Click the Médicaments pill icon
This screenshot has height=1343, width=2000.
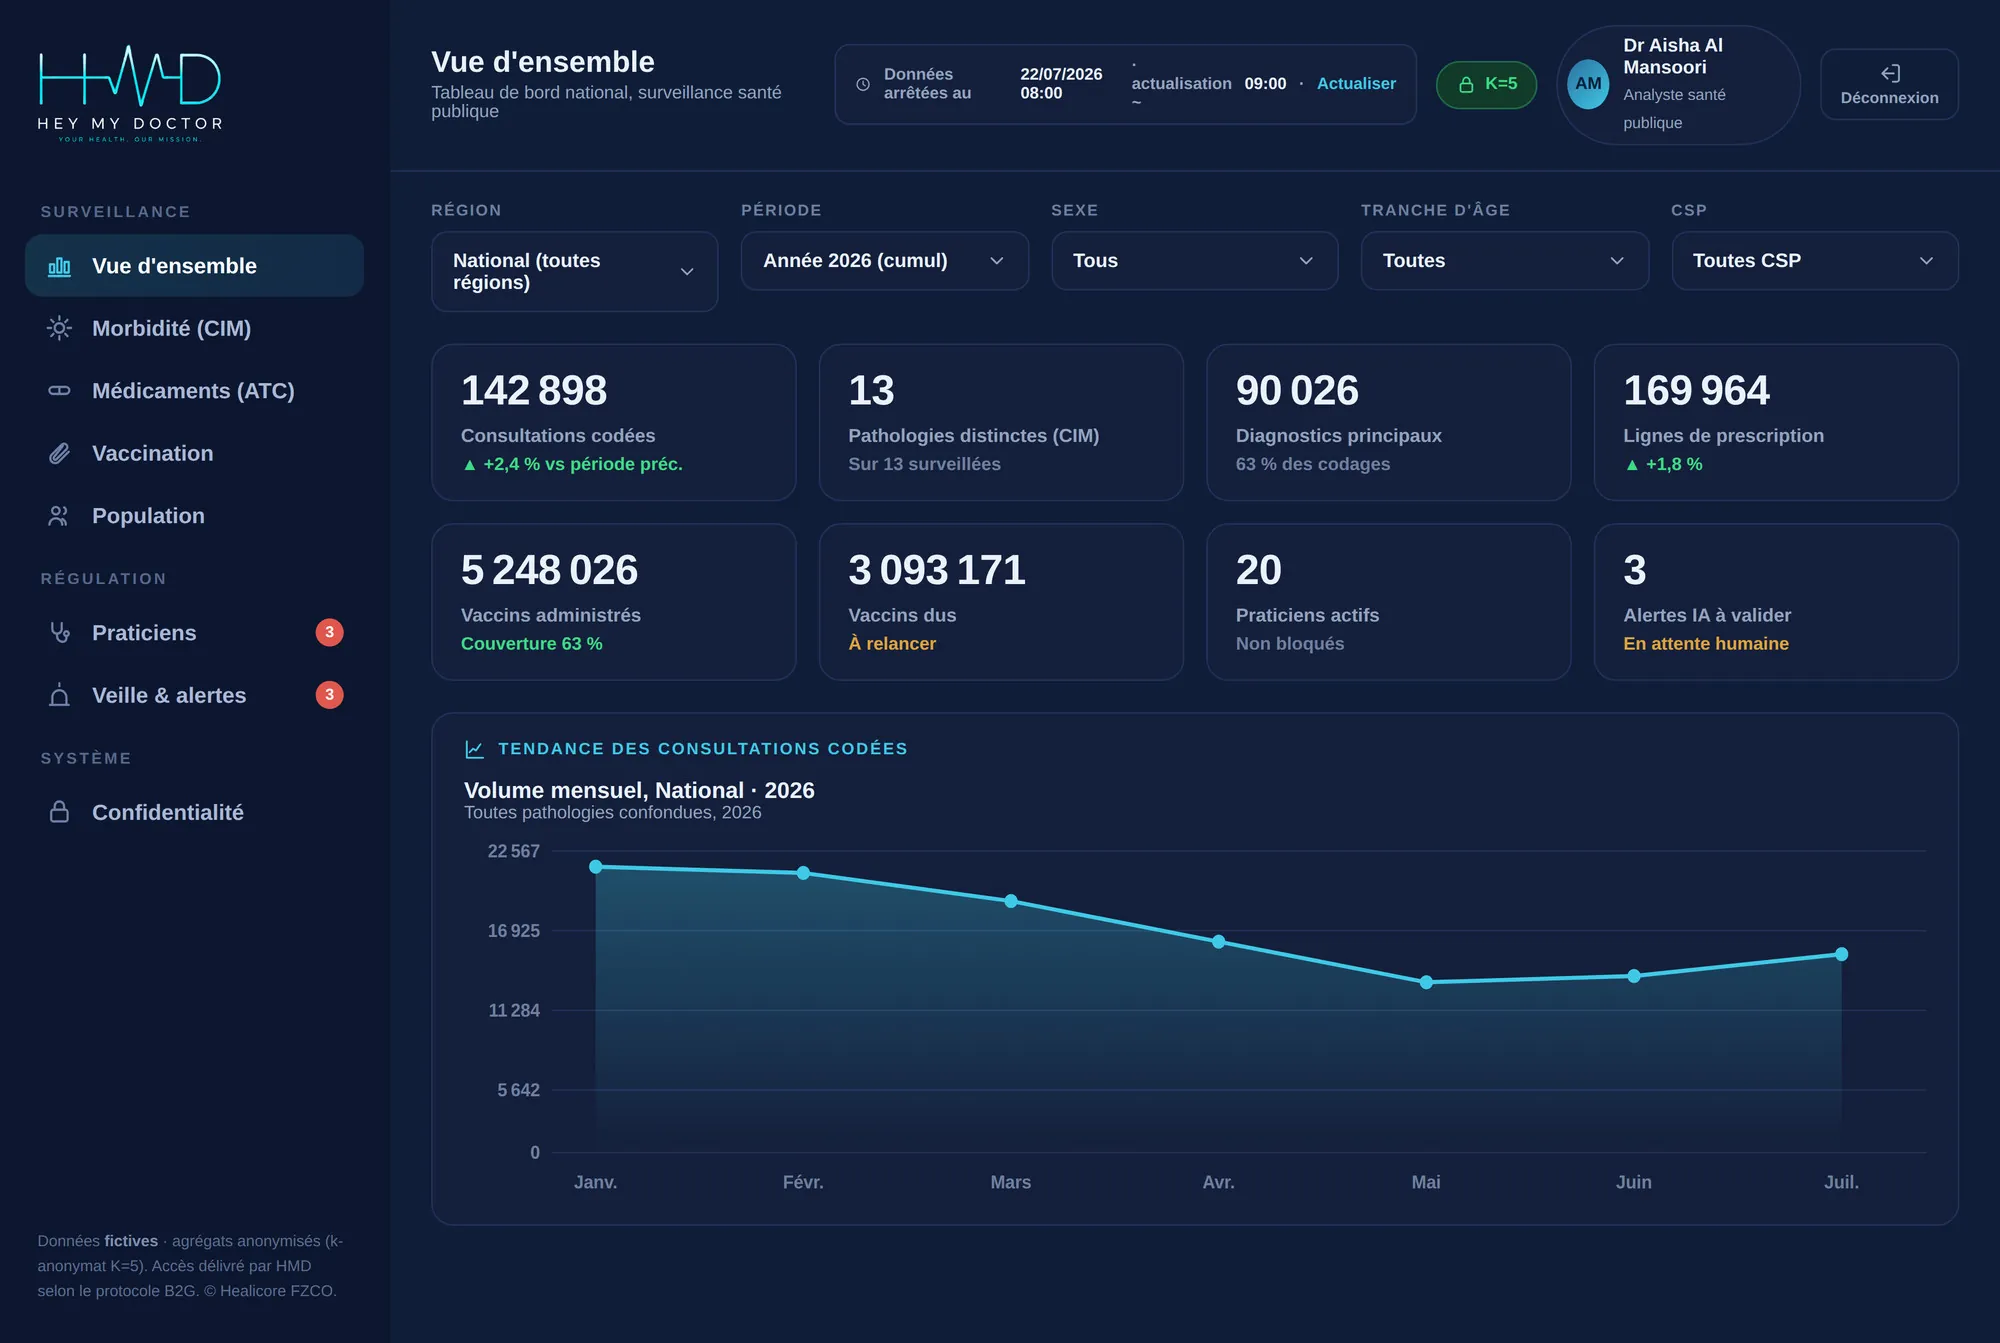pyautogui.click(x=59, y=391)
